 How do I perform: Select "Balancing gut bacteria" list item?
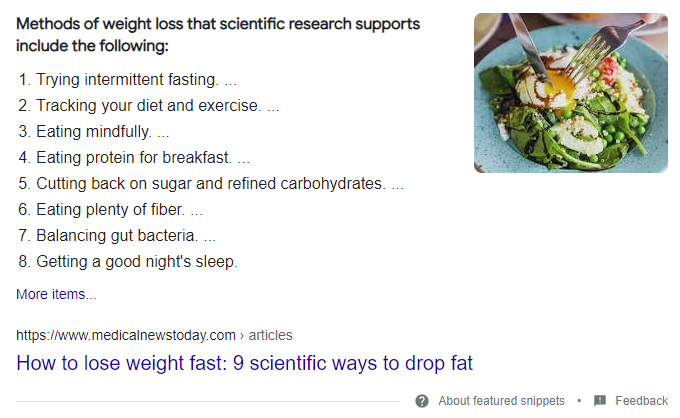point(116,236)
